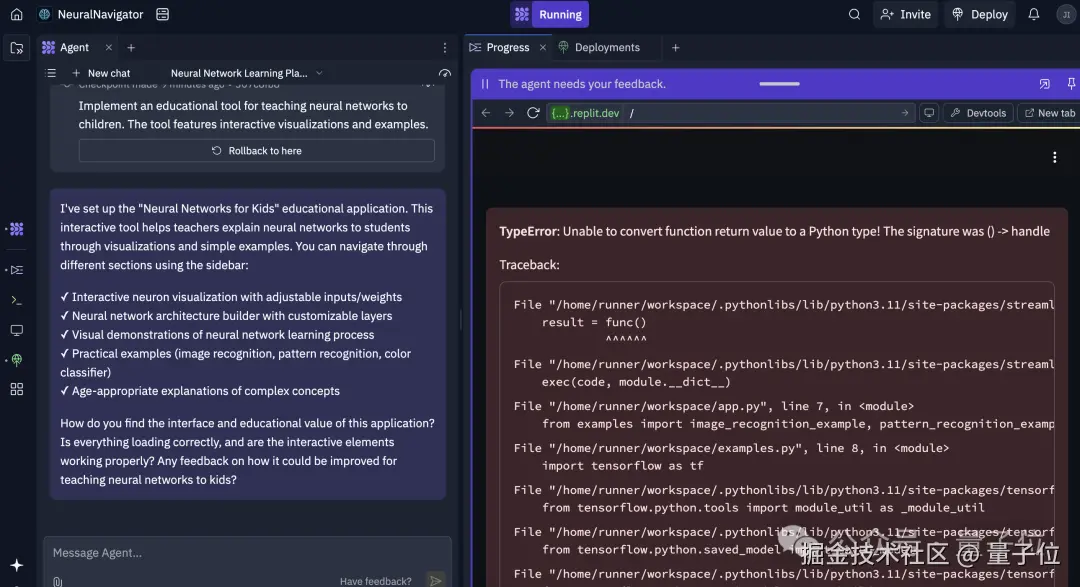The height and width of the screenshot is (587, 1080).
Task: Click the send message arrow button
Action: click(x=435, y=581)
